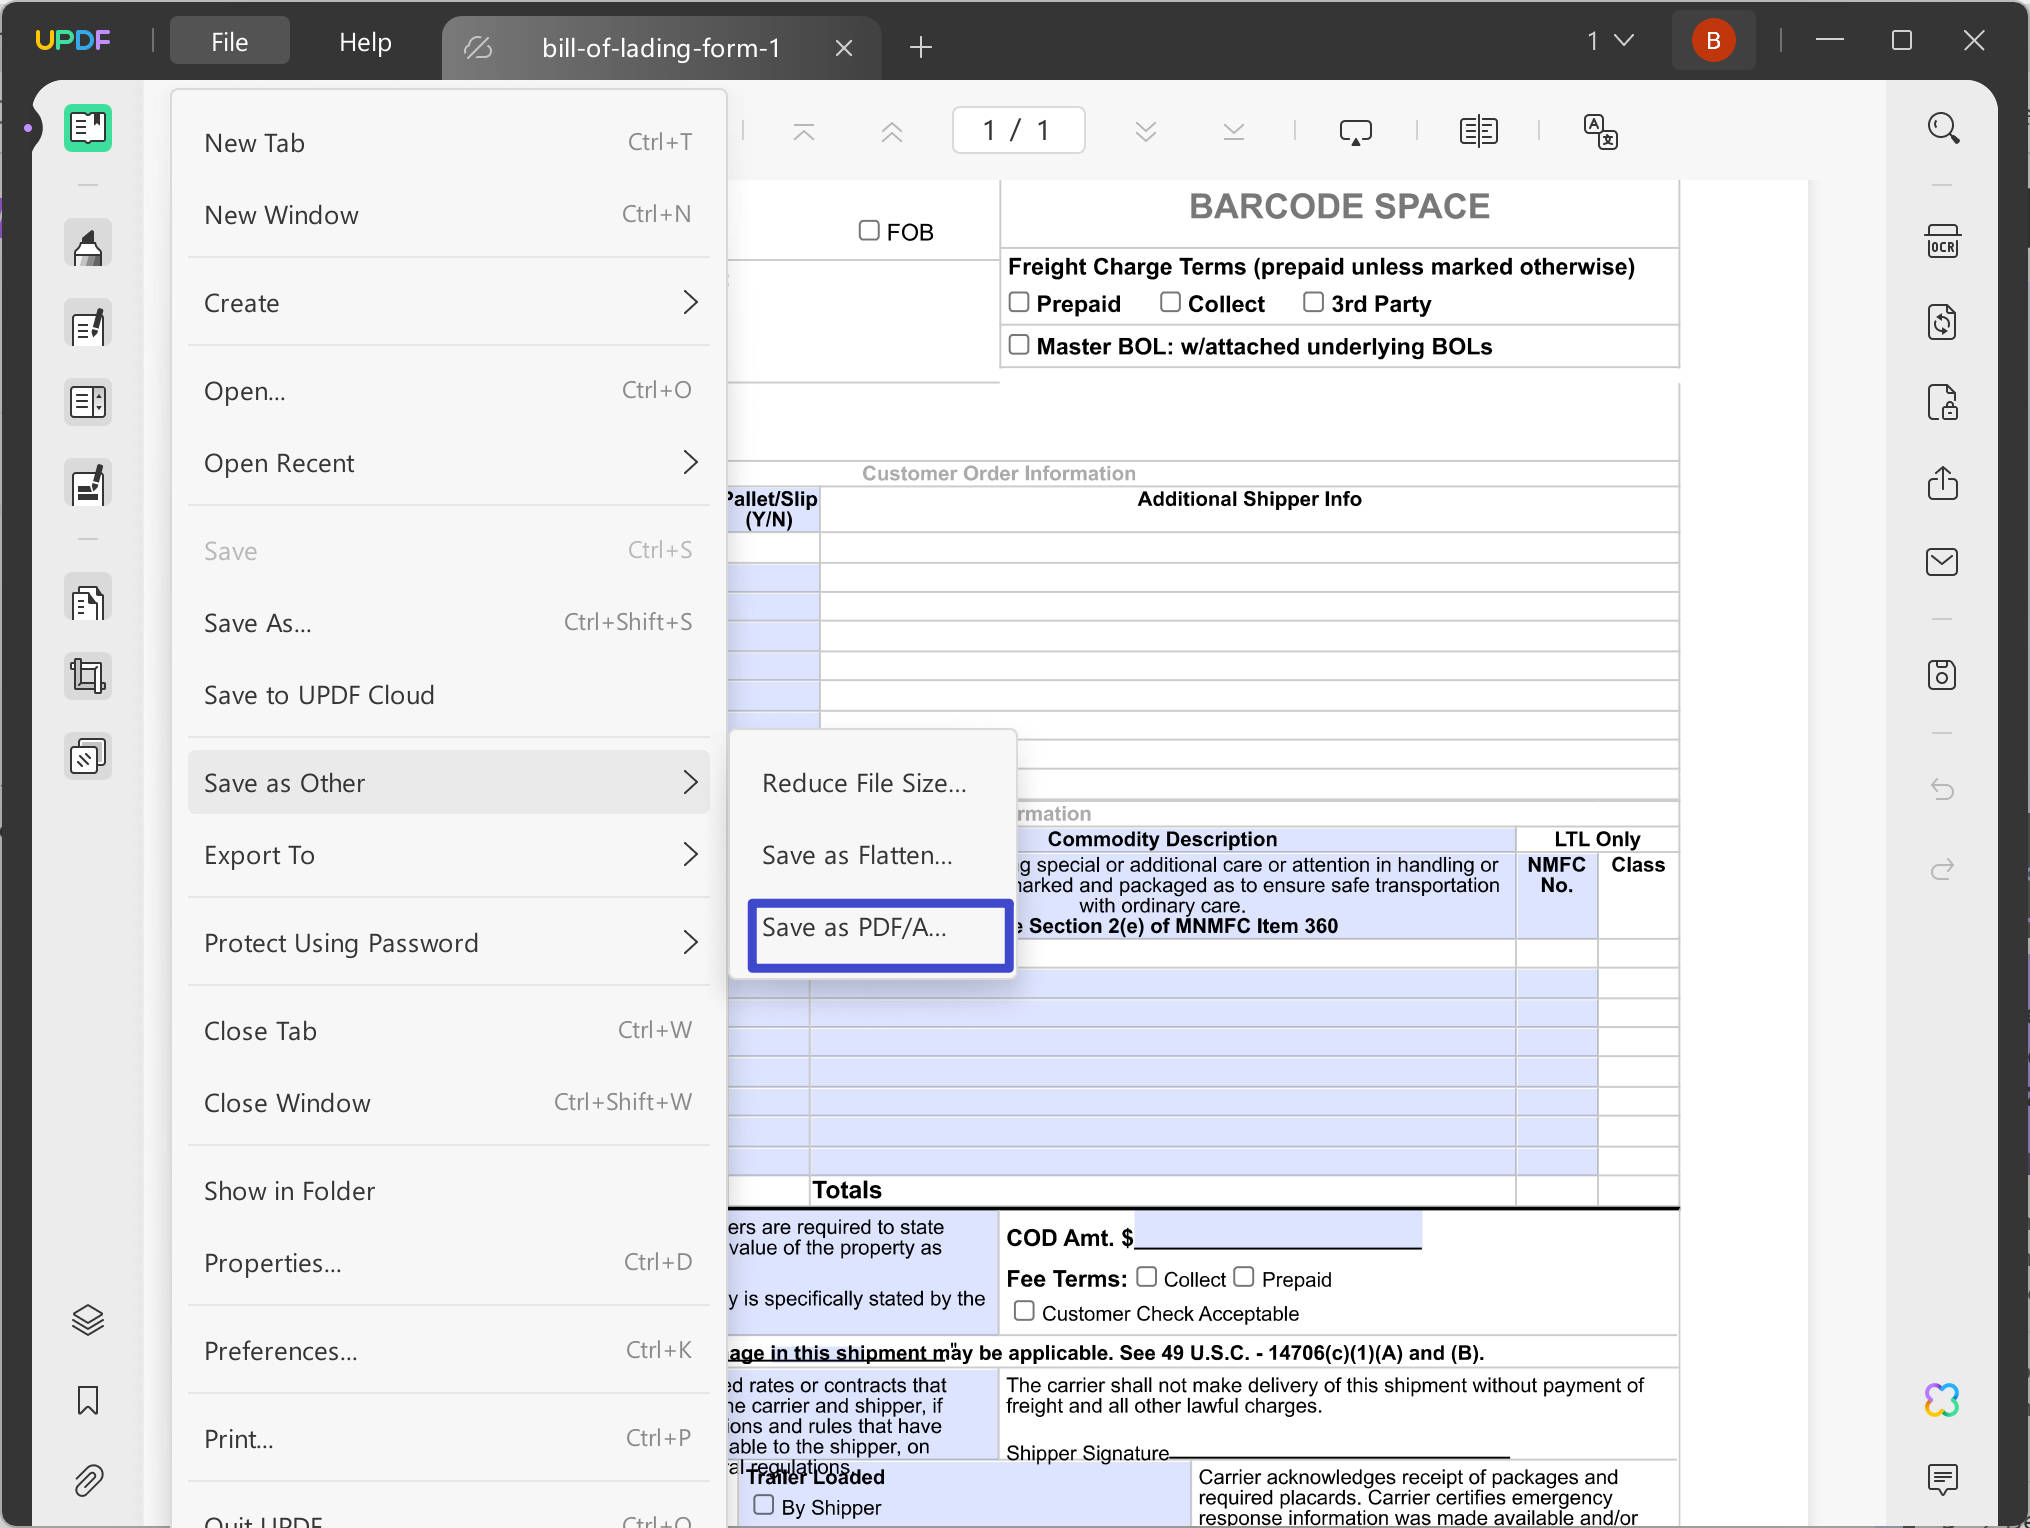Open the Convert PDF tool
Screen dimensions: 2030x1528
[x=1943, y=322]
